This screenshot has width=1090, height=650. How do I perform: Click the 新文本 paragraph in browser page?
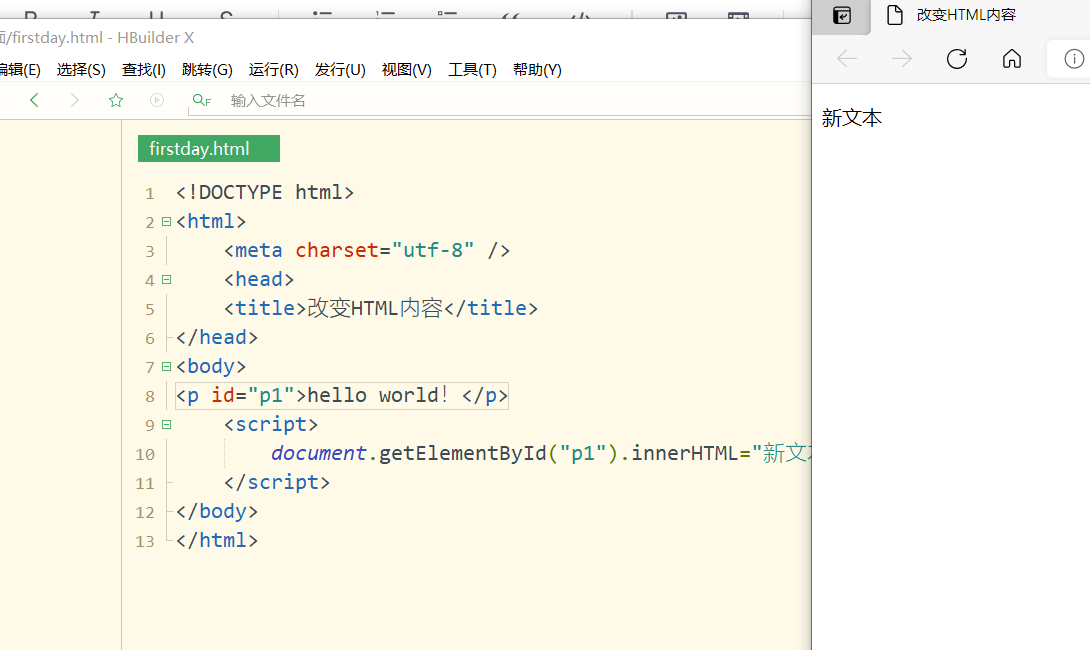(x=852, y=118)
